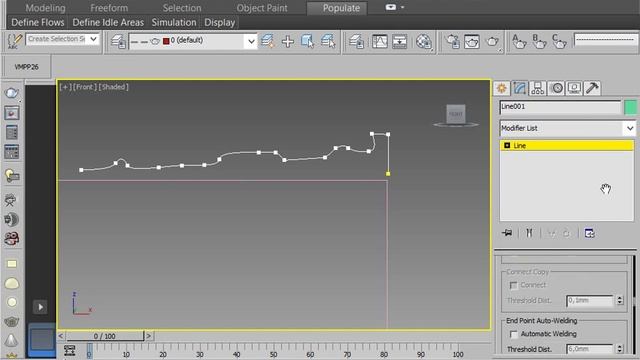
Task: Open the [Front] viewport view menu
Action: [x=85, y=87]
